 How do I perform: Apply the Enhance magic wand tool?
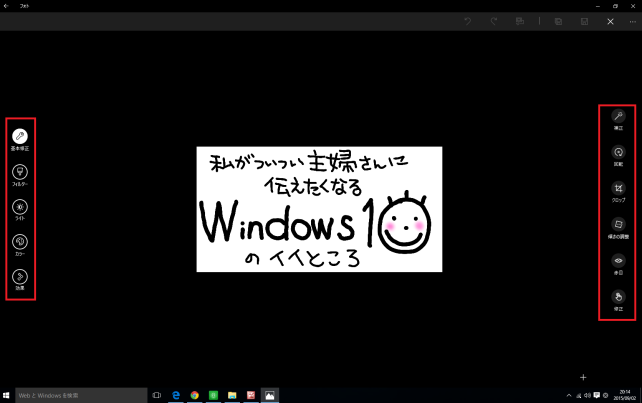(618, 116)
